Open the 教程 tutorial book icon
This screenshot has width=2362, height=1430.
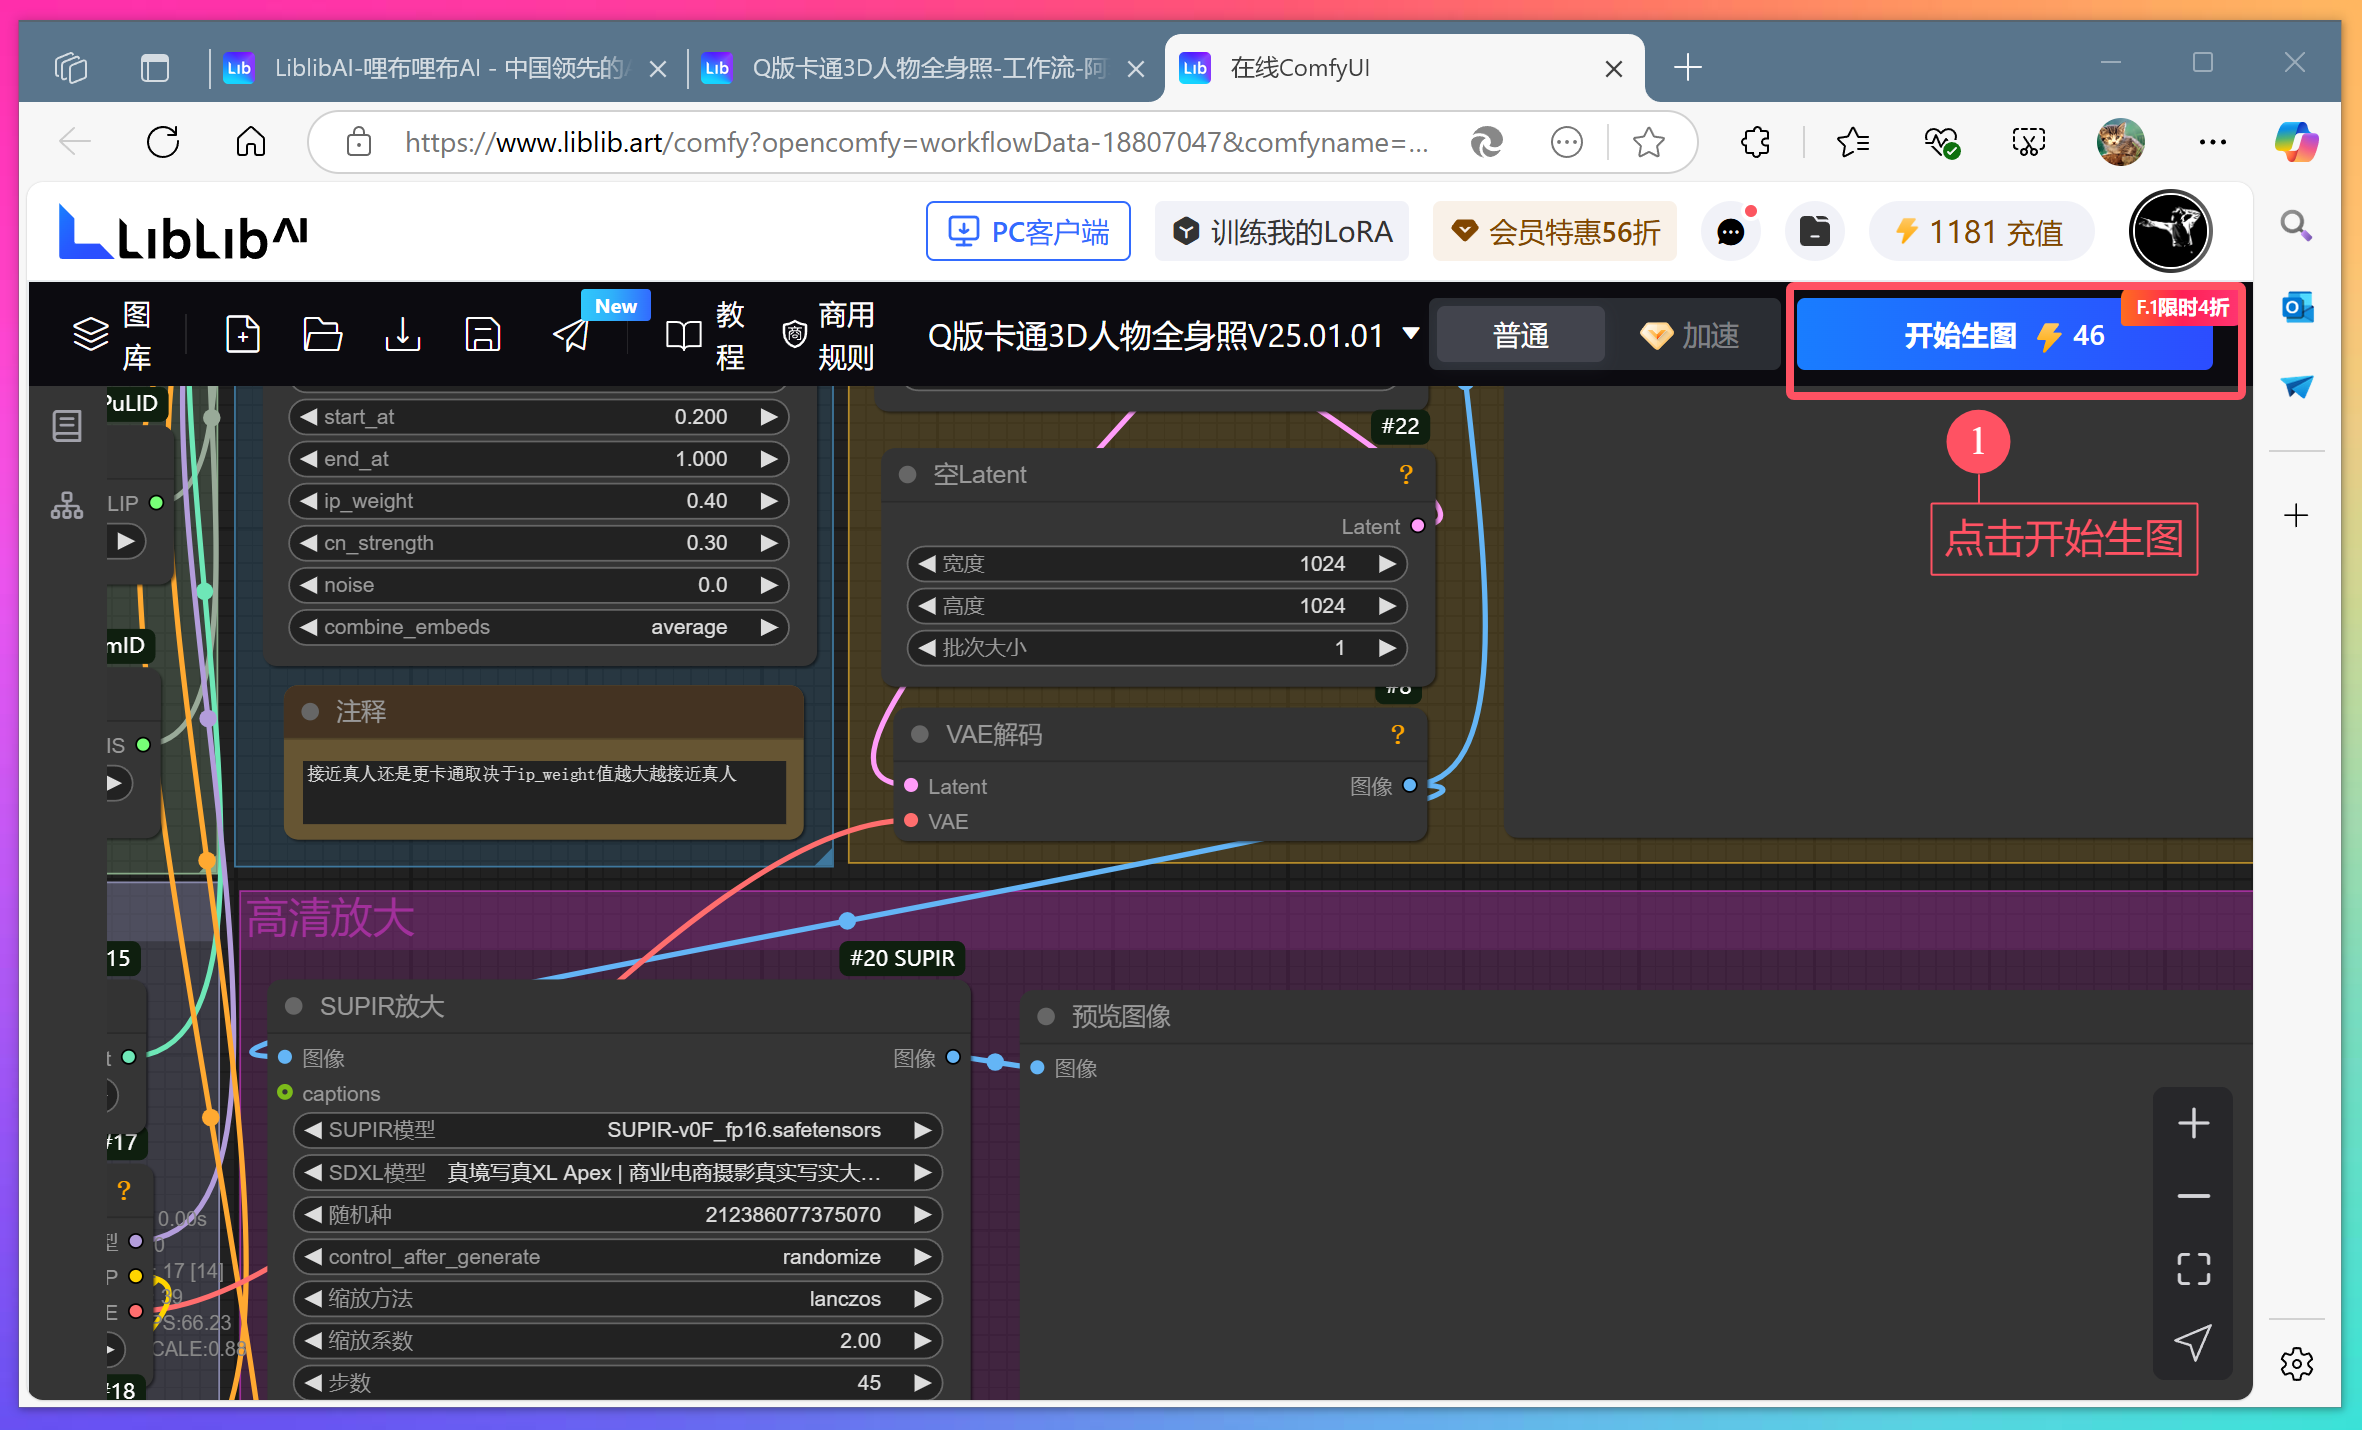pos(684,335)
